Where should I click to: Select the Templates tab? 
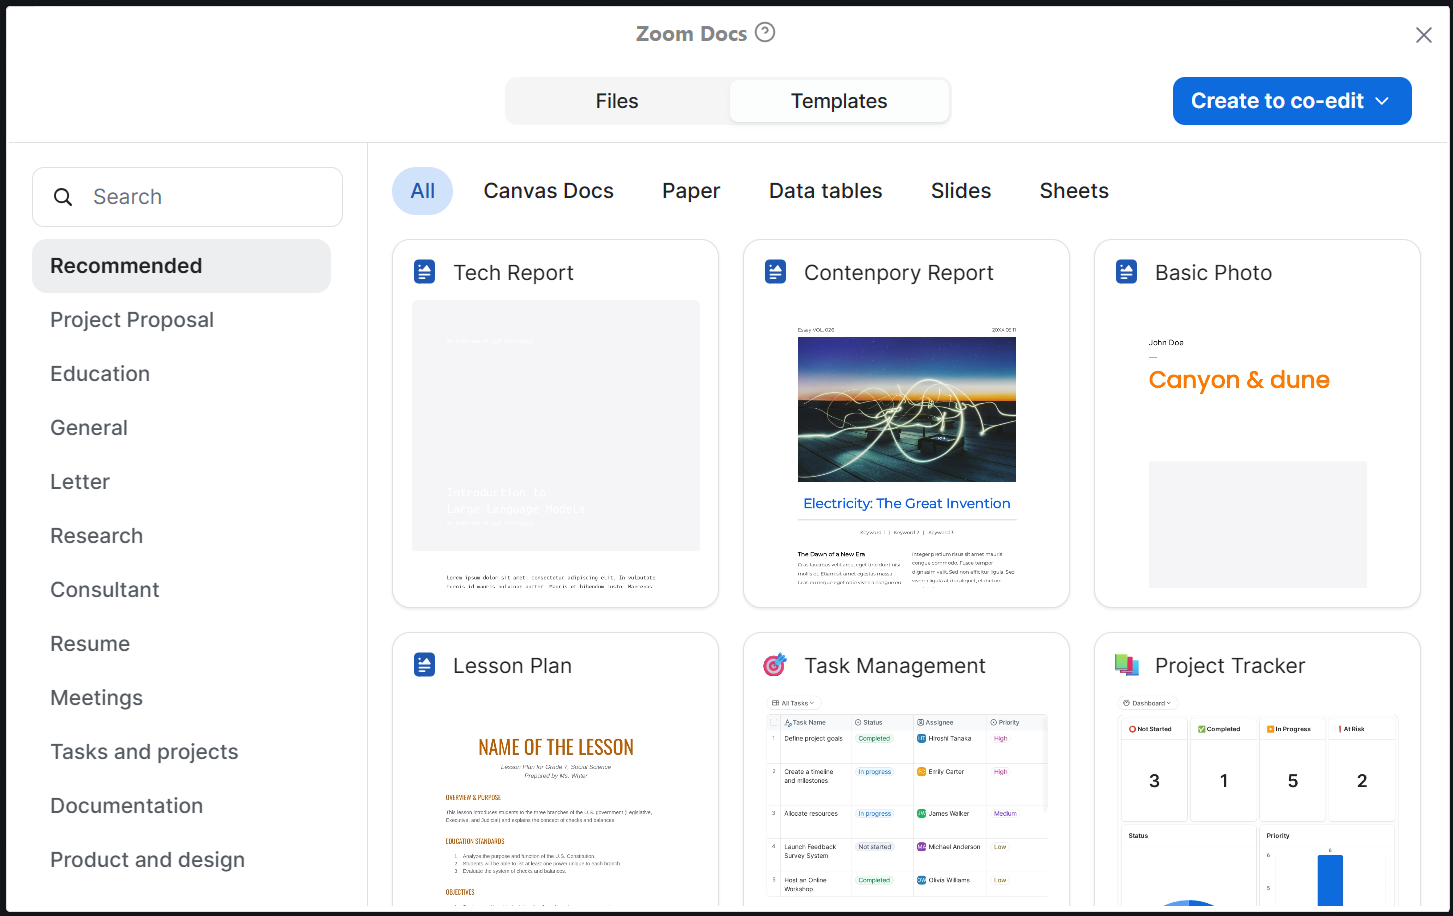[839, 101]
